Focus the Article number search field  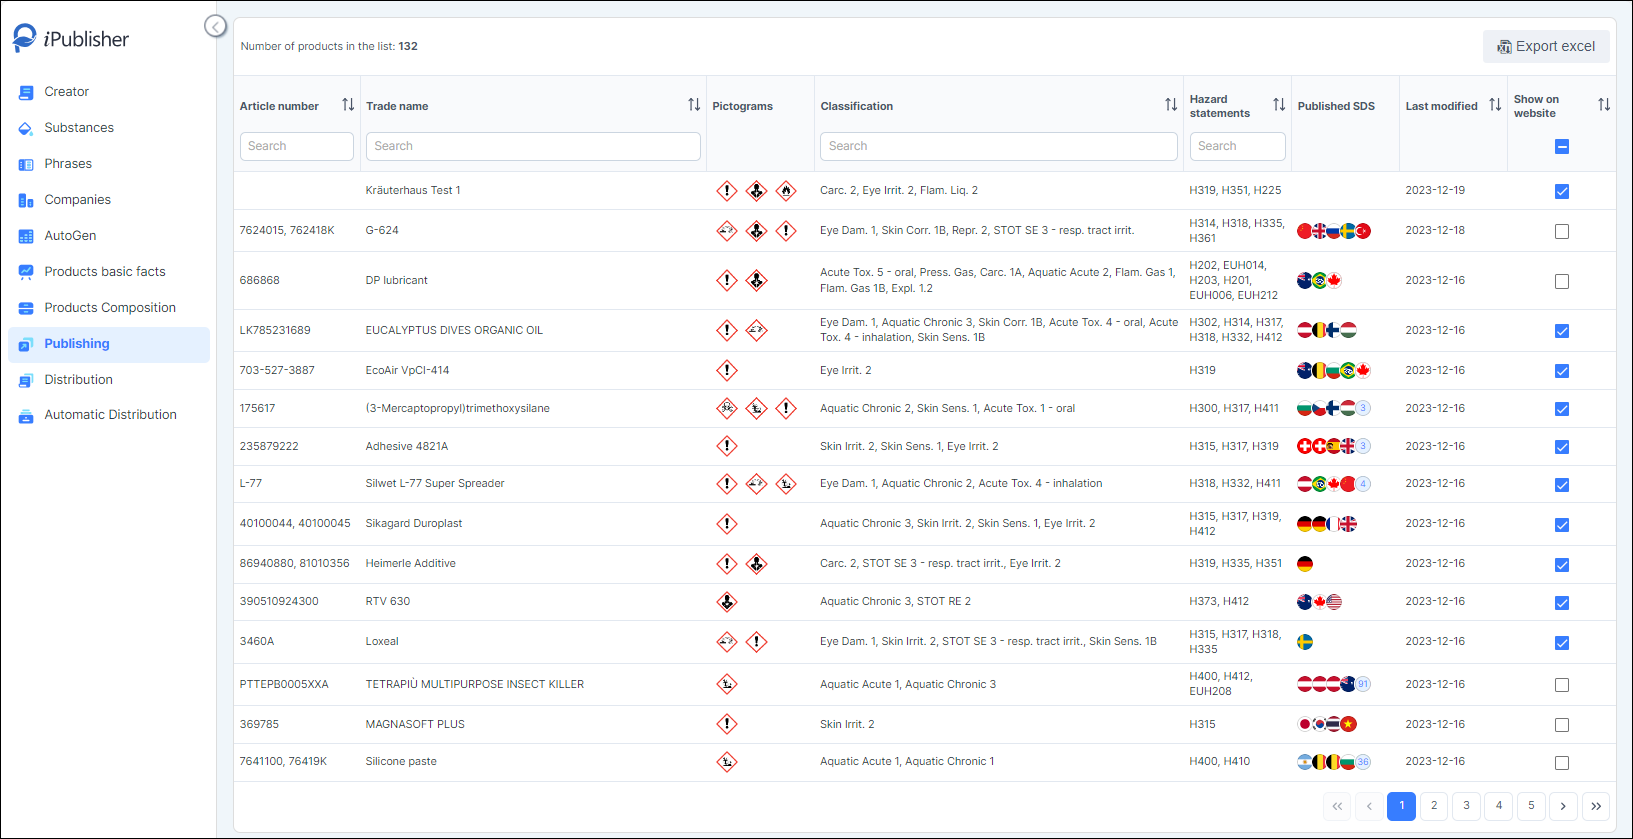[297, 146]
